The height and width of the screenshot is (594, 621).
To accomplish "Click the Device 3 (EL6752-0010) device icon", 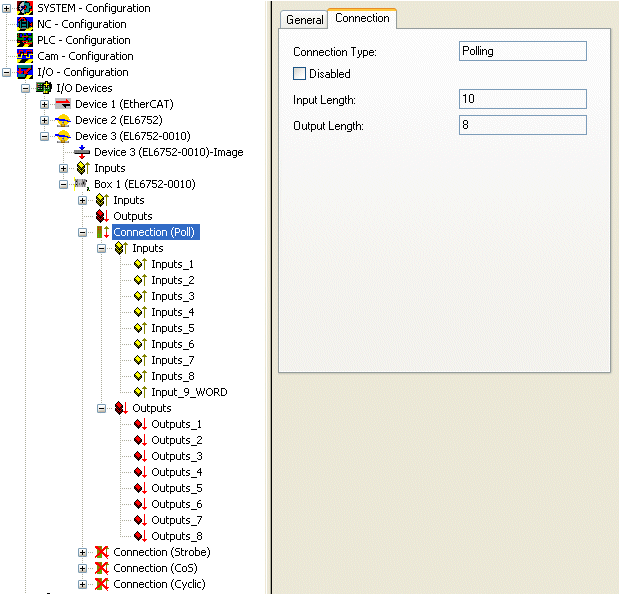I will pos(63,136).
